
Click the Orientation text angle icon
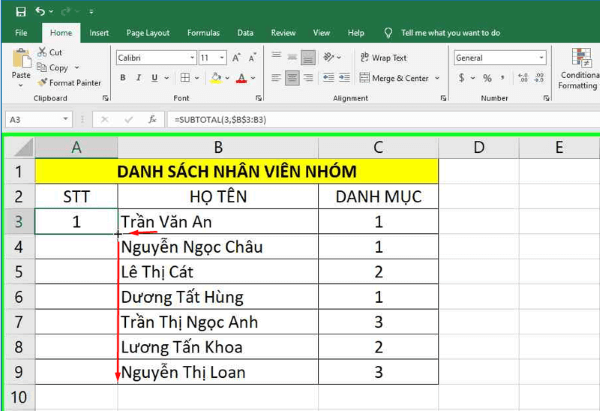pyautogui.click(x=328, y=57)
